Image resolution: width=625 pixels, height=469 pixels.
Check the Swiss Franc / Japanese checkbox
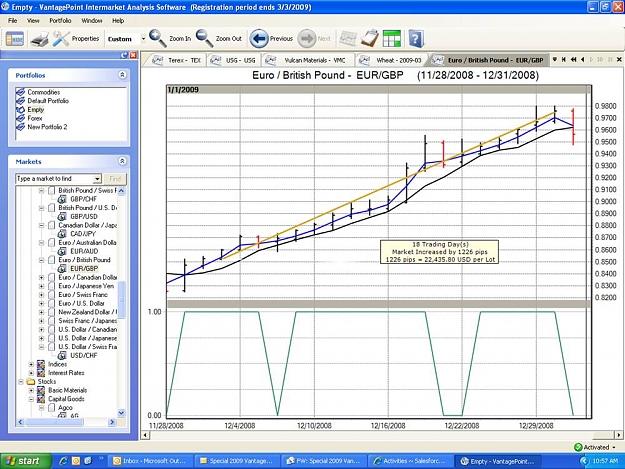pos(51,321)
